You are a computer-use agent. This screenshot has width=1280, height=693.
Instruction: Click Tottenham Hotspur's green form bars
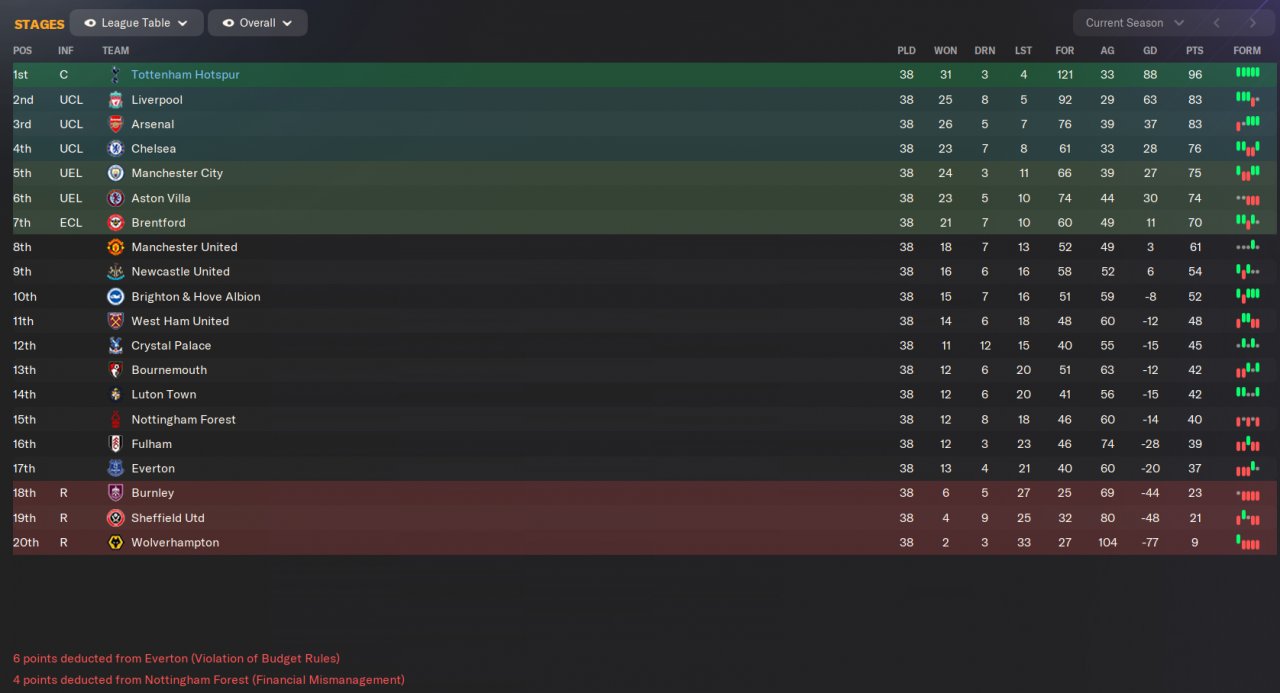(1247, 73)
